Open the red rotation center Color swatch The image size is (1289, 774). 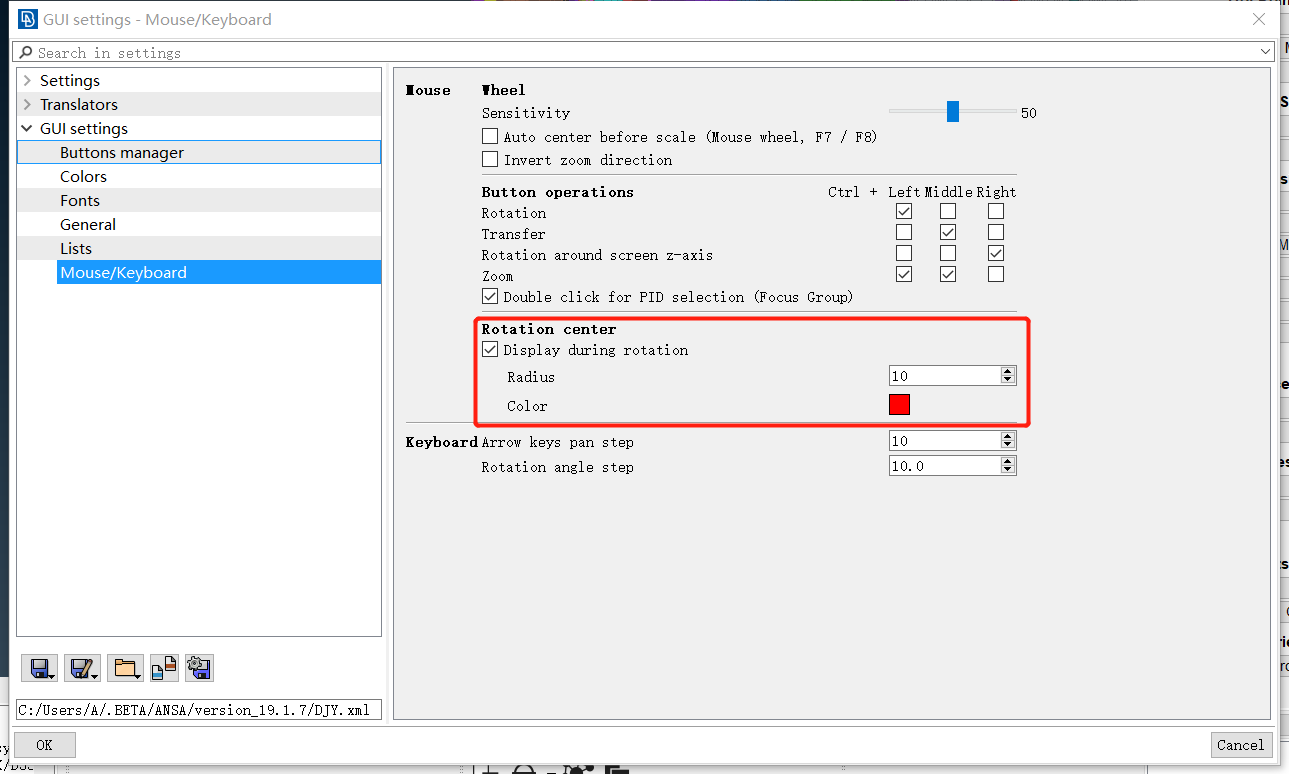tap(899, 404)
